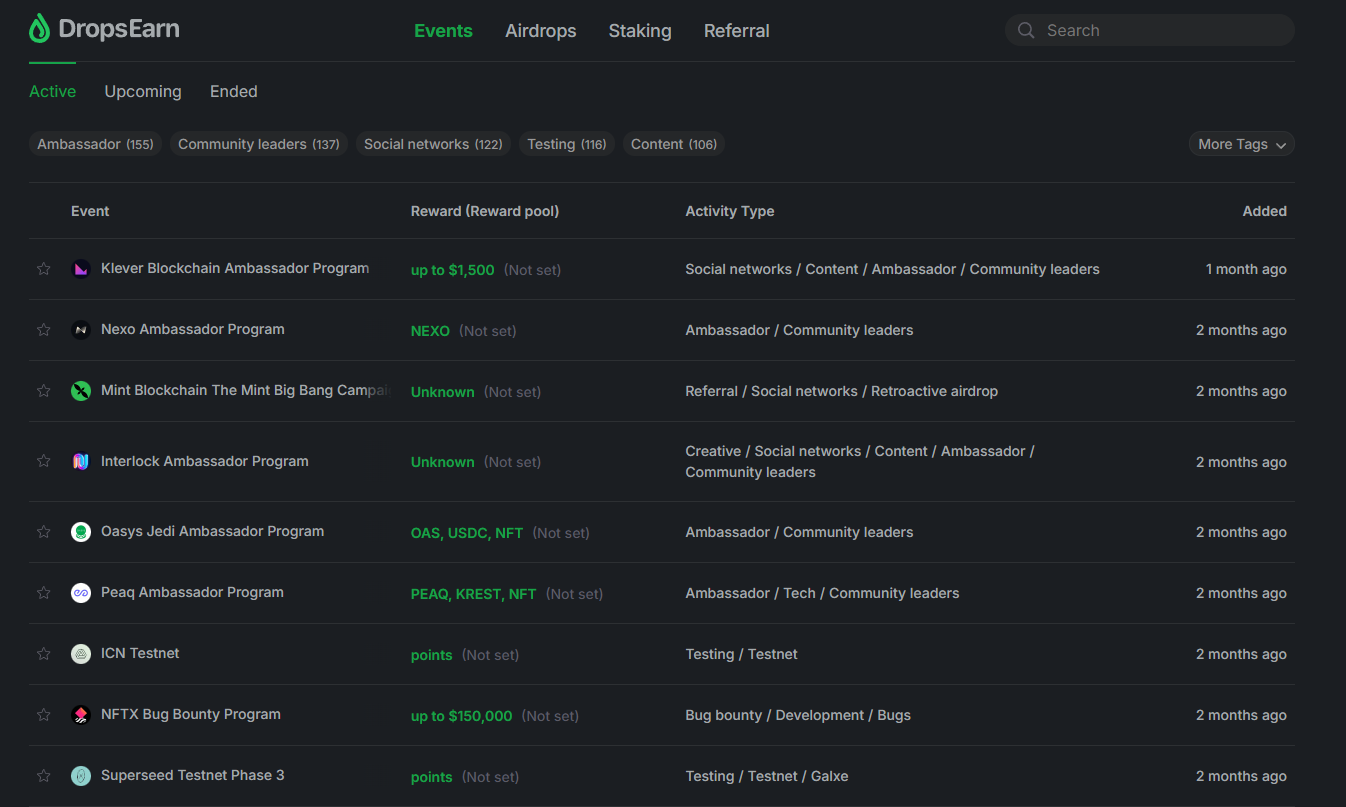Open Klever Blockchain Ambassador Program link

pyautogui.click(x=235, y=268)
